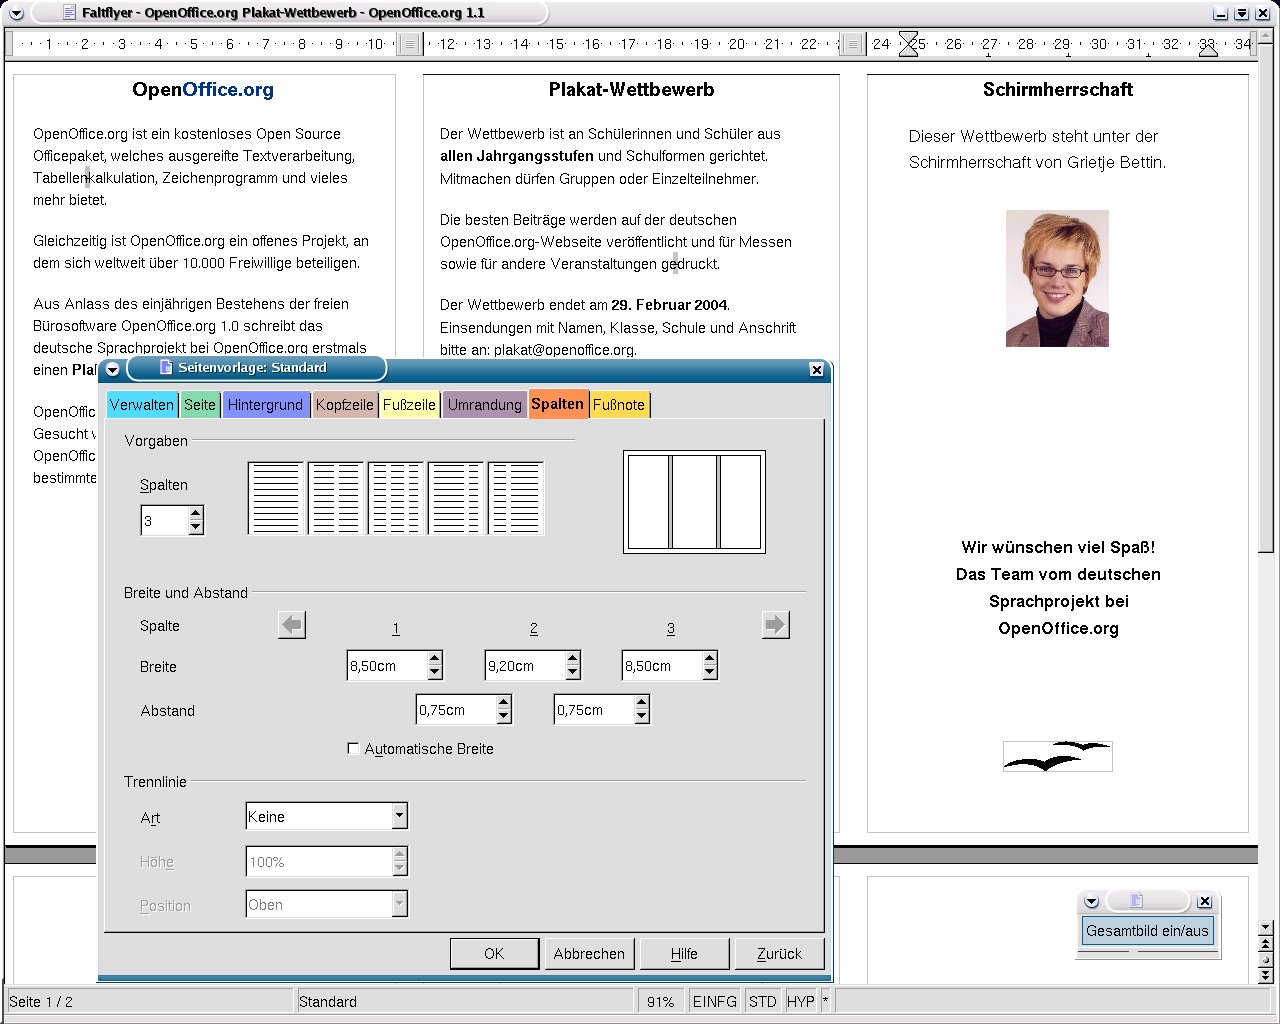The width and height of the screenshot is (1280, 1024).
Task: Select the three equal columns preset icon
Action: (x=396, y=498)
